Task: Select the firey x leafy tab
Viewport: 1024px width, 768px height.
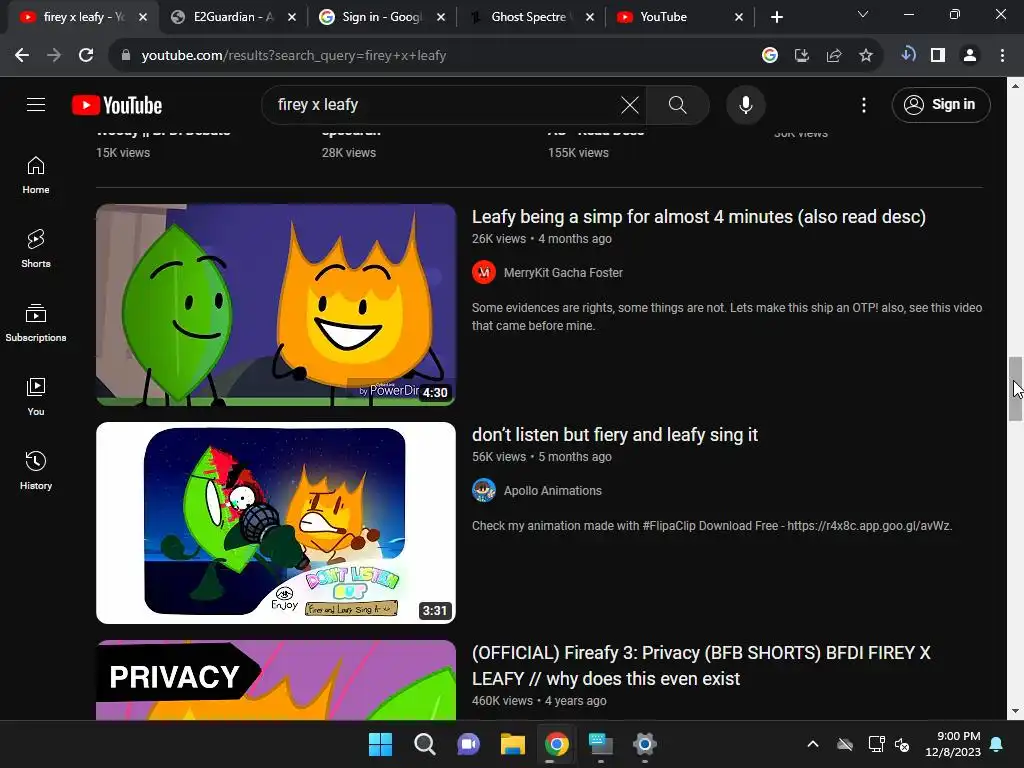Action: pos(84,17)
